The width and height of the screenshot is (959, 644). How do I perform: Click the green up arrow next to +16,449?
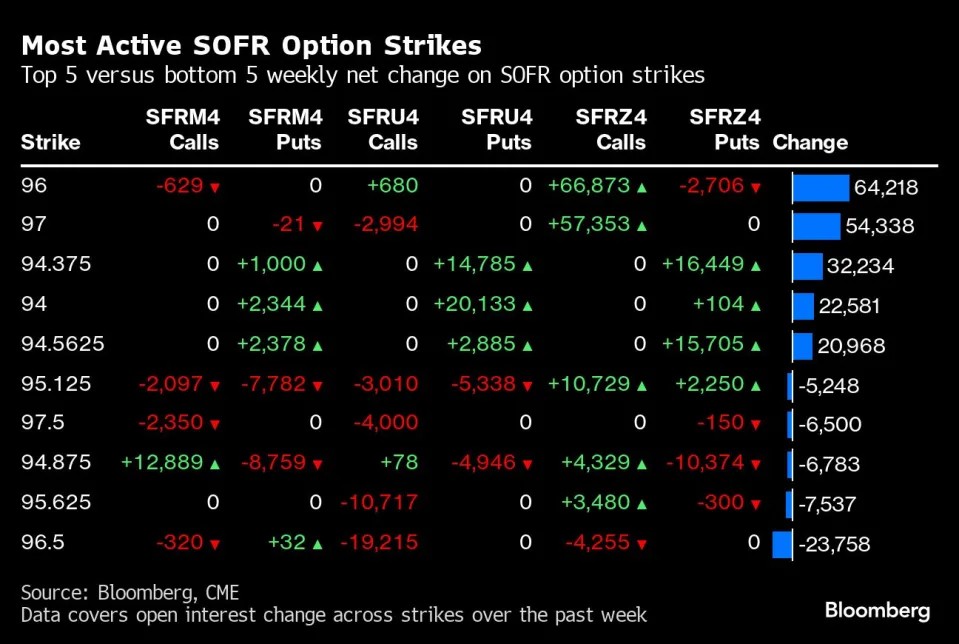(x=755, y=266)
